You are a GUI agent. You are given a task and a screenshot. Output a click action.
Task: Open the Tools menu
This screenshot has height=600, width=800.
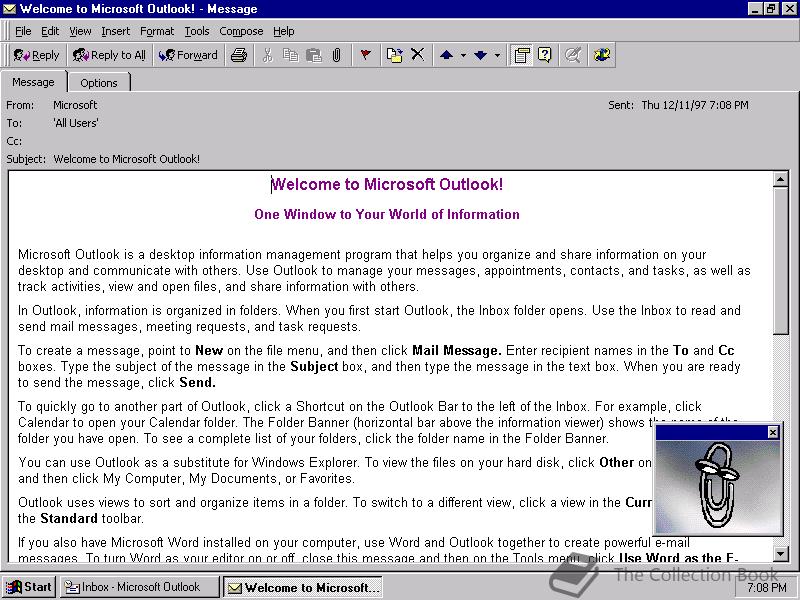[x=197, y=31]
